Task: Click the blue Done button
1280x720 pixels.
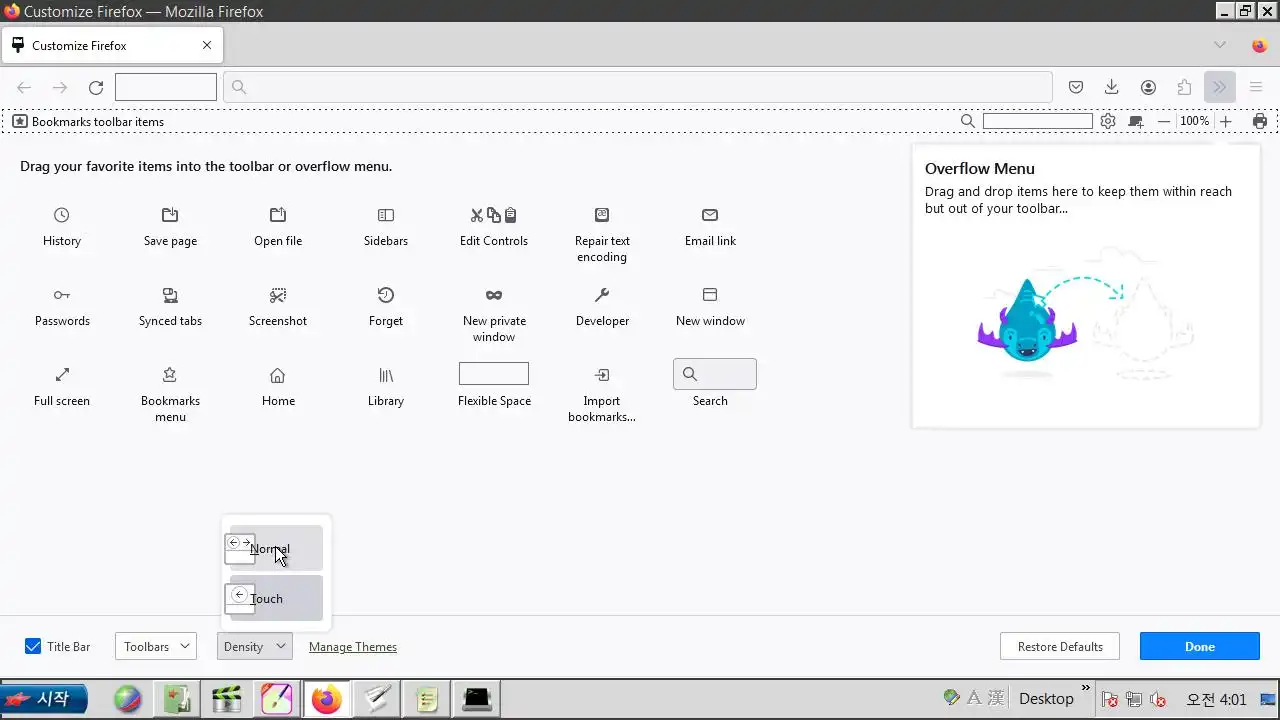Action: tap(1200, 646)
